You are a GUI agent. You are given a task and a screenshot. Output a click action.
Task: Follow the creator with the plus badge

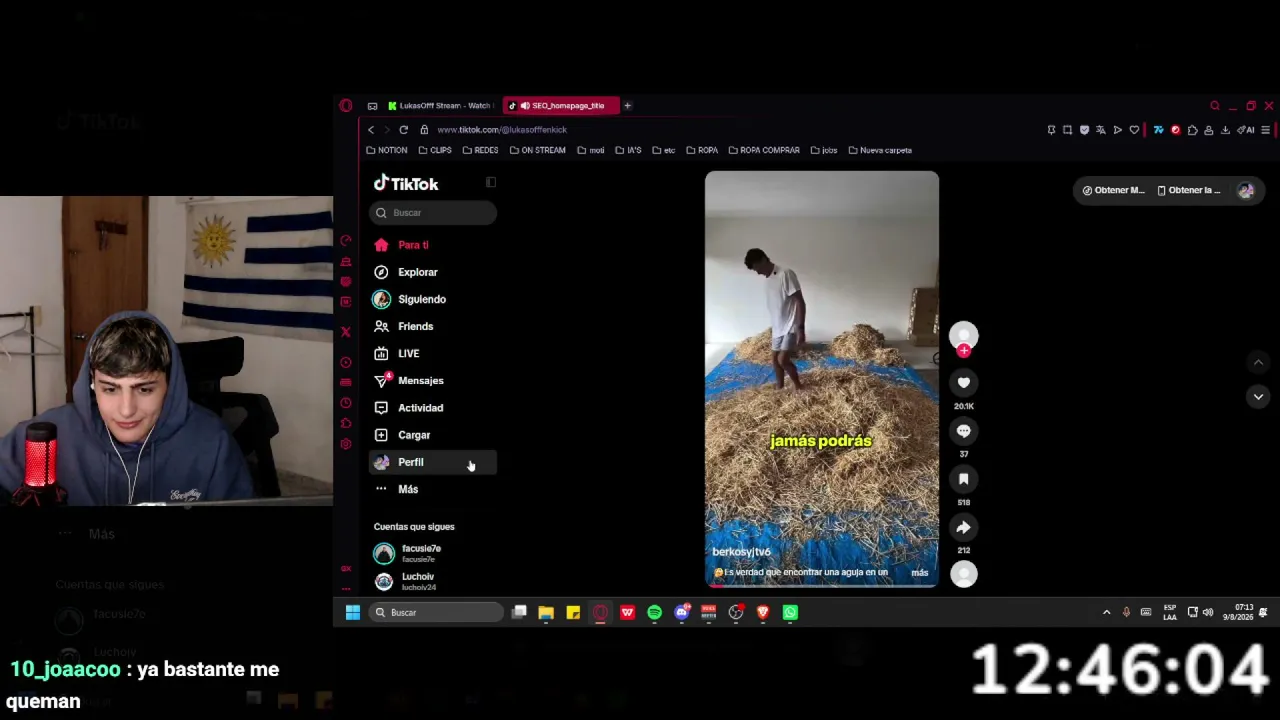click(964, 351)
